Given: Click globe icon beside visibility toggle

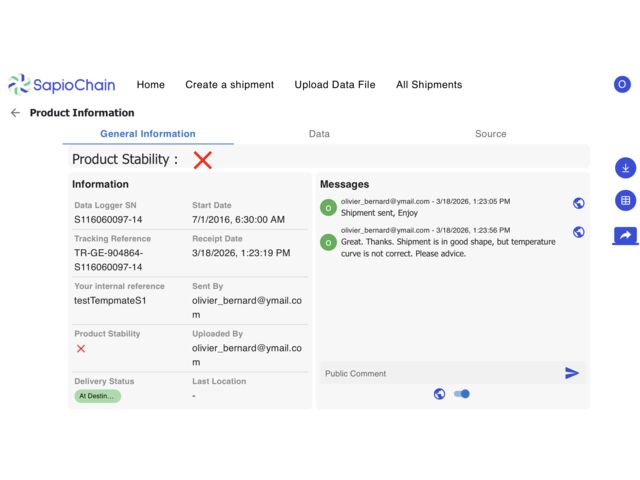Looking at the screenshot, I should tap(439, 394).
